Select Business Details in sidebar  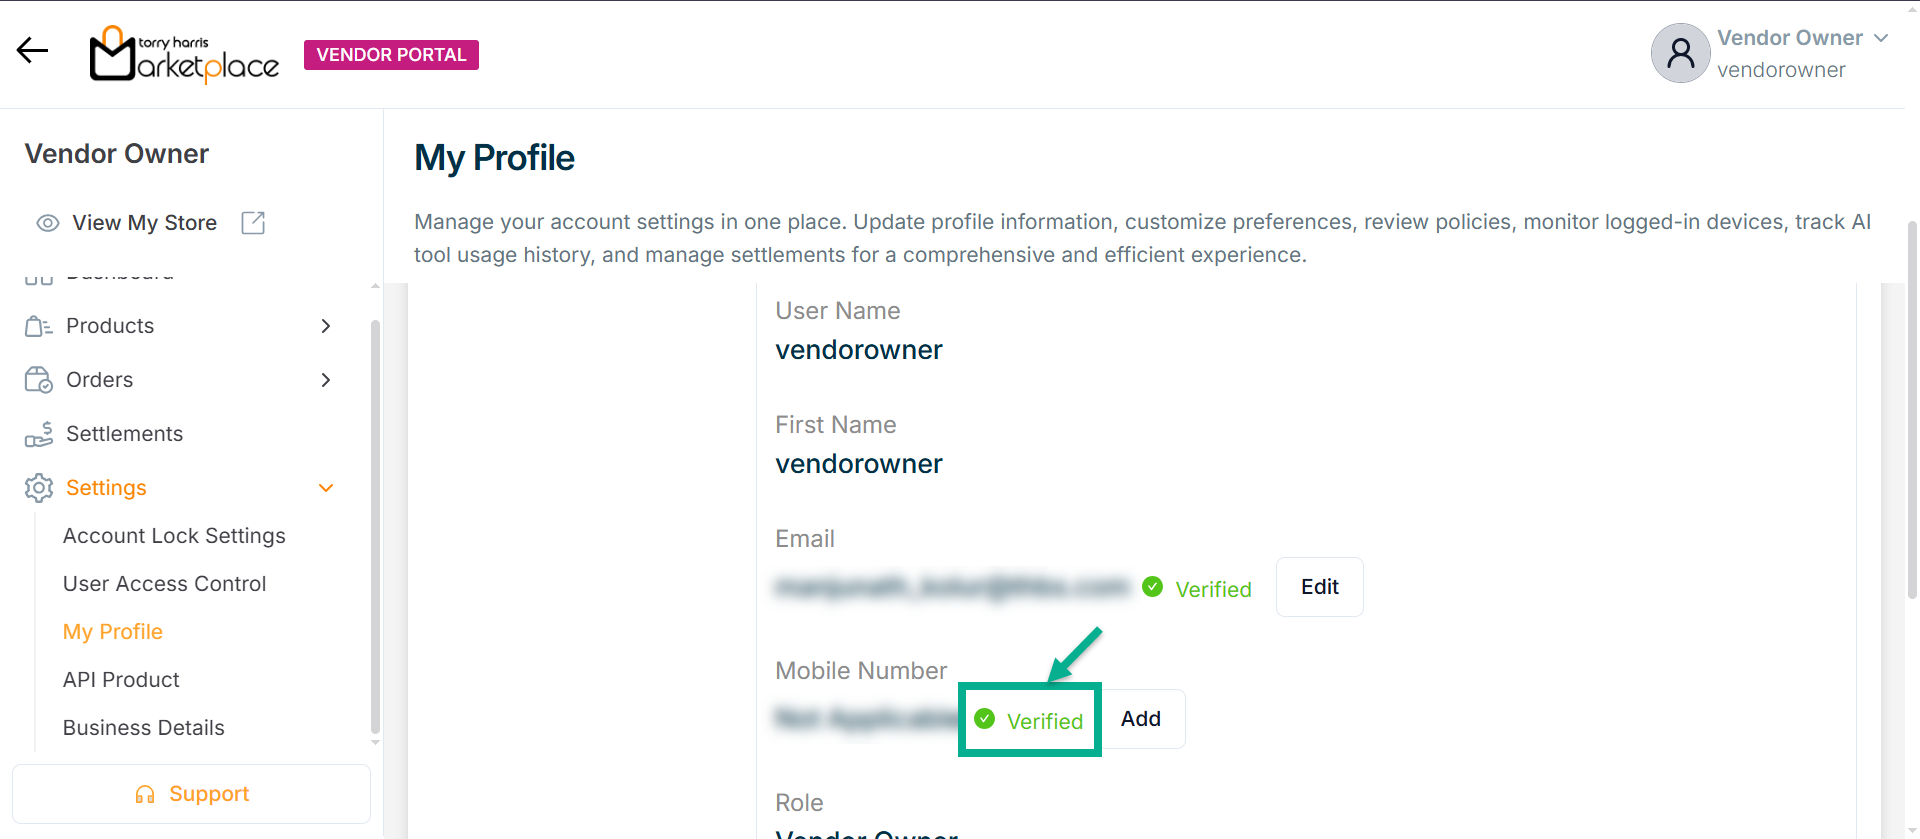tap(143, 728)
